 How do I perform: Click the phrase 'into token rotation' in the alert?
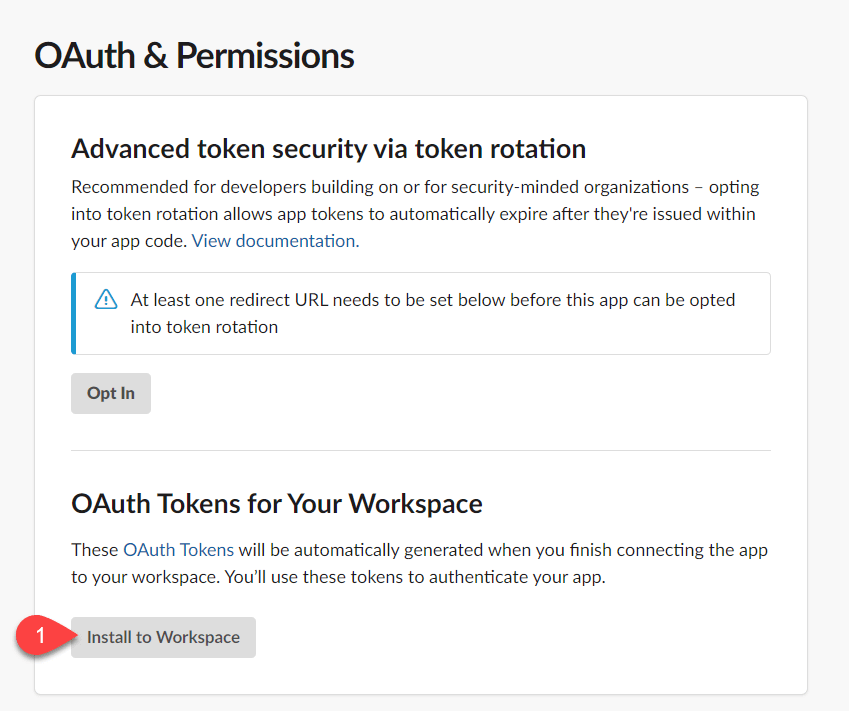point(204,327)
